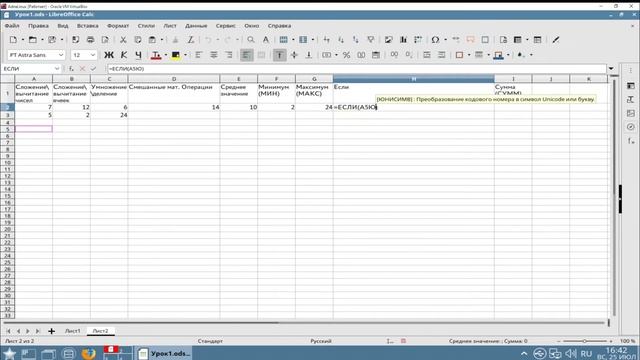Click the Accept checkmark in formula bar
Image resolution: width=640 pixels, height=360 pixels.
pos(93,69)
